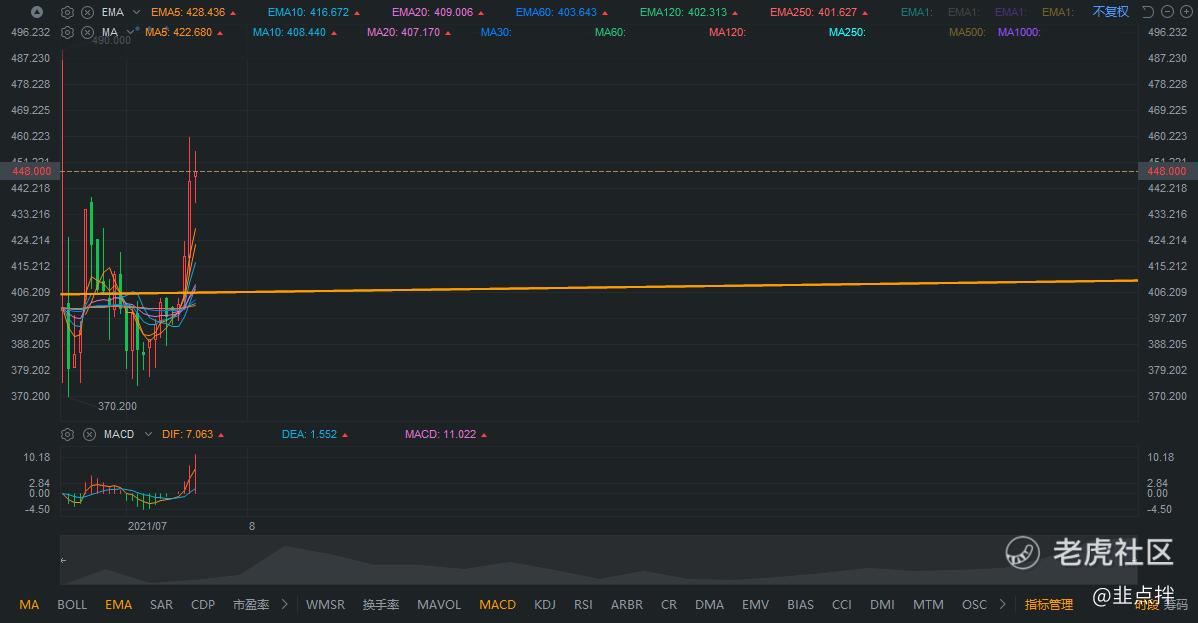Image resolution: width=1198 pixels, height=623 pixels.
Task: Click the MA1000 label
Action: click(1019, 32)
